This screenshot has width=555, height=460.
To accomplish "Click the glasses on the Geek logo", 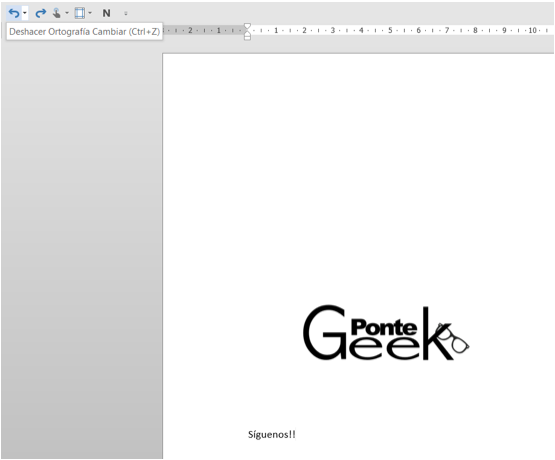I will (x=454, y=338).
